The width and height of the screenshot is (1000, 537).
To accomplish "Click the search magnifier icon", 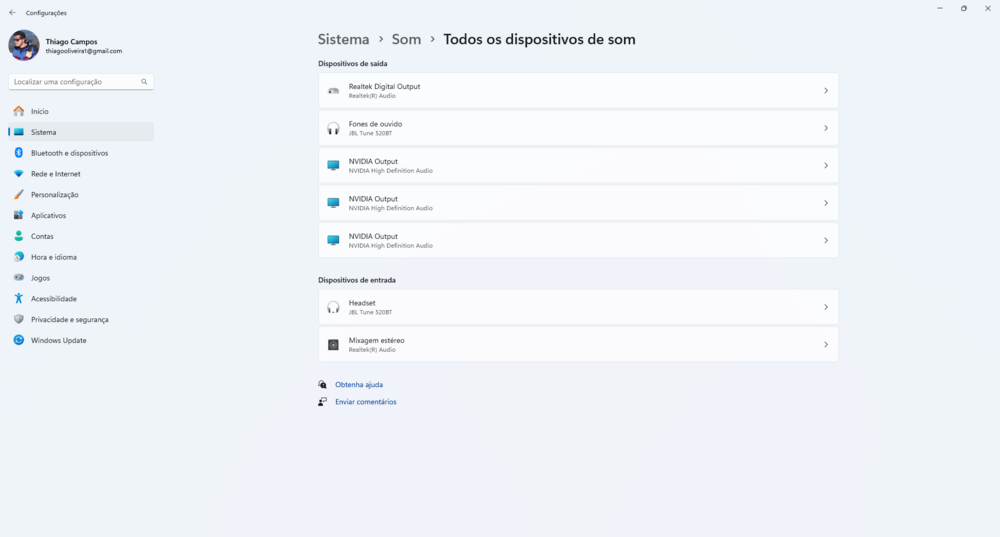I will [144, 82].
